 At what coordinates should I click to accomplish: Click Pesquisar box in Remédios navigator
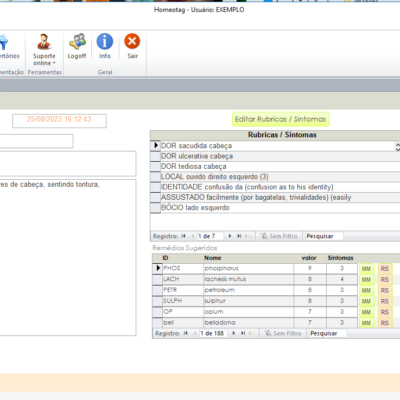[328, 333]
